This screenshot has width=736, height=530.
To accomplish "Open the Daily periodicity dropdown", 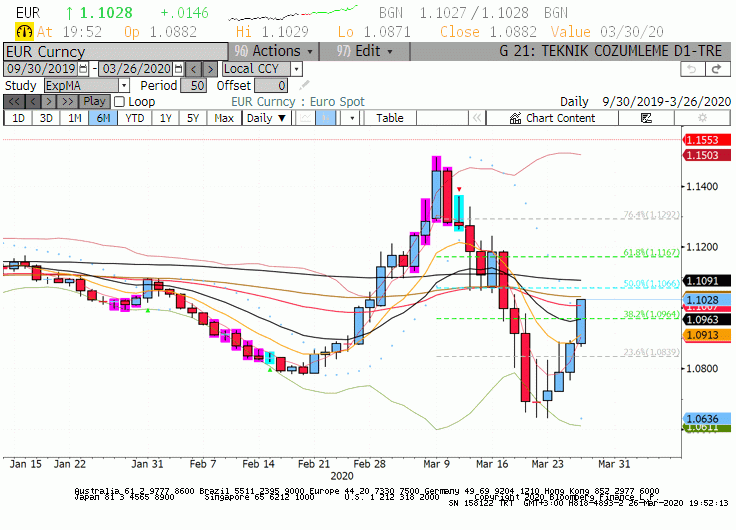I will pos(266,118).
